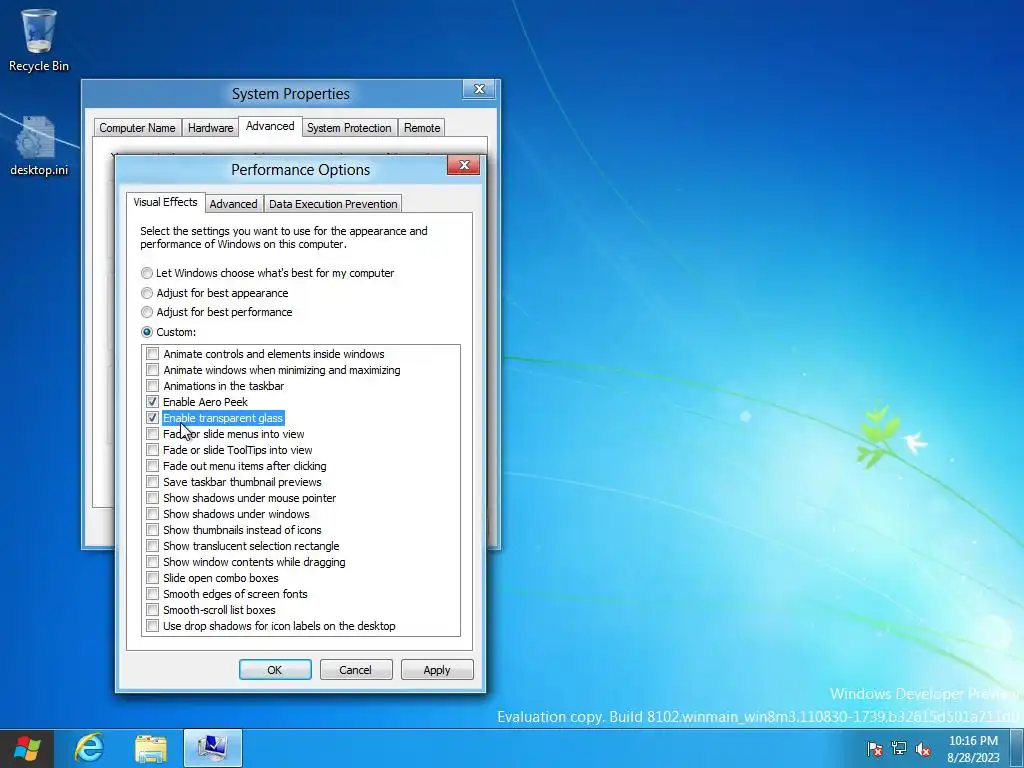The image size is (1024, 768).
Task: Click the System Properties taskbar button
Action: [213, 748]
